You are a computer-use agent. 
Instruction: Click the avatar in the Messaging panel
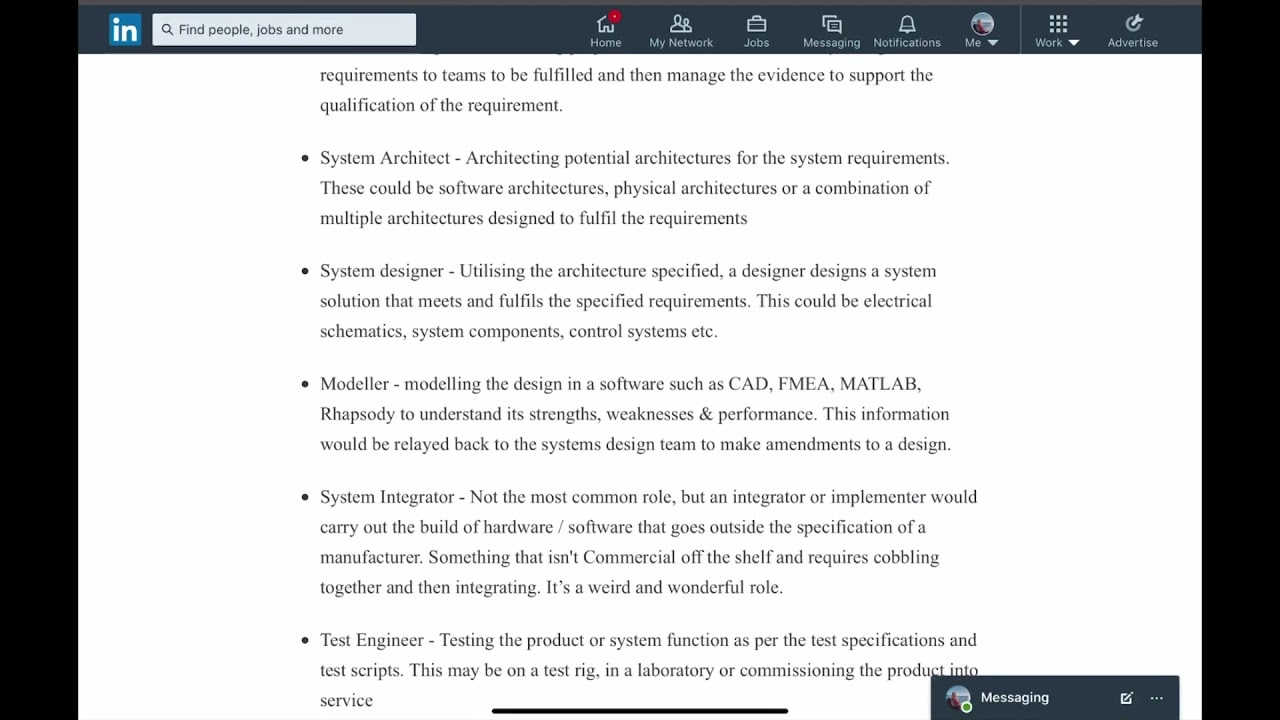pos(958,698)
